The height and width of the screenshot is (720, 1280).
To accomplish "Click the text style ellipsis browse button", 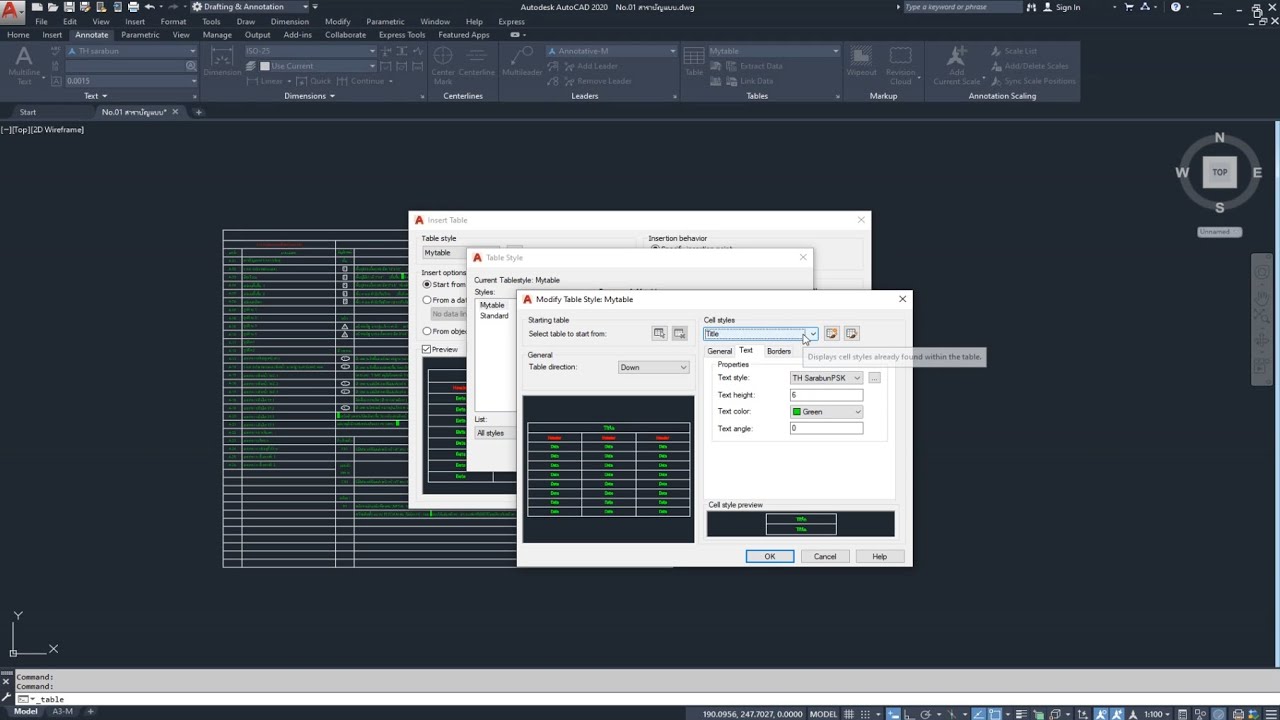I will pos(874,378).
